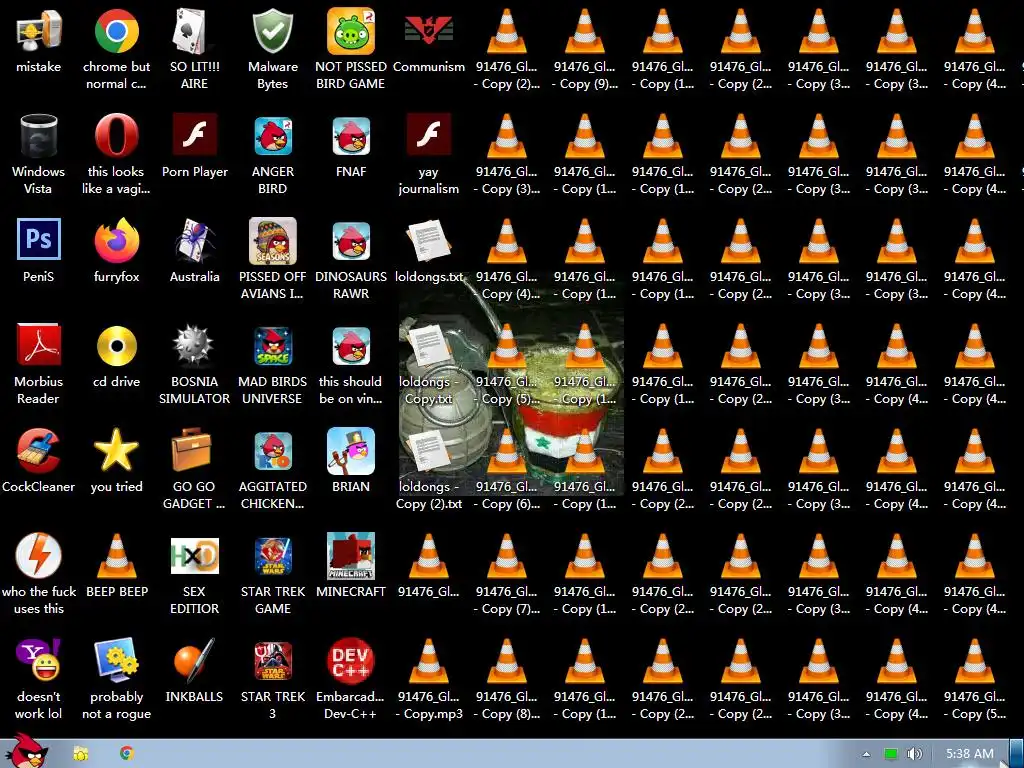Select the '91476_Gl... - Copy (3)...' VLC file
The height and width of the screenshot is (768, 1024).
pos(507,136)
